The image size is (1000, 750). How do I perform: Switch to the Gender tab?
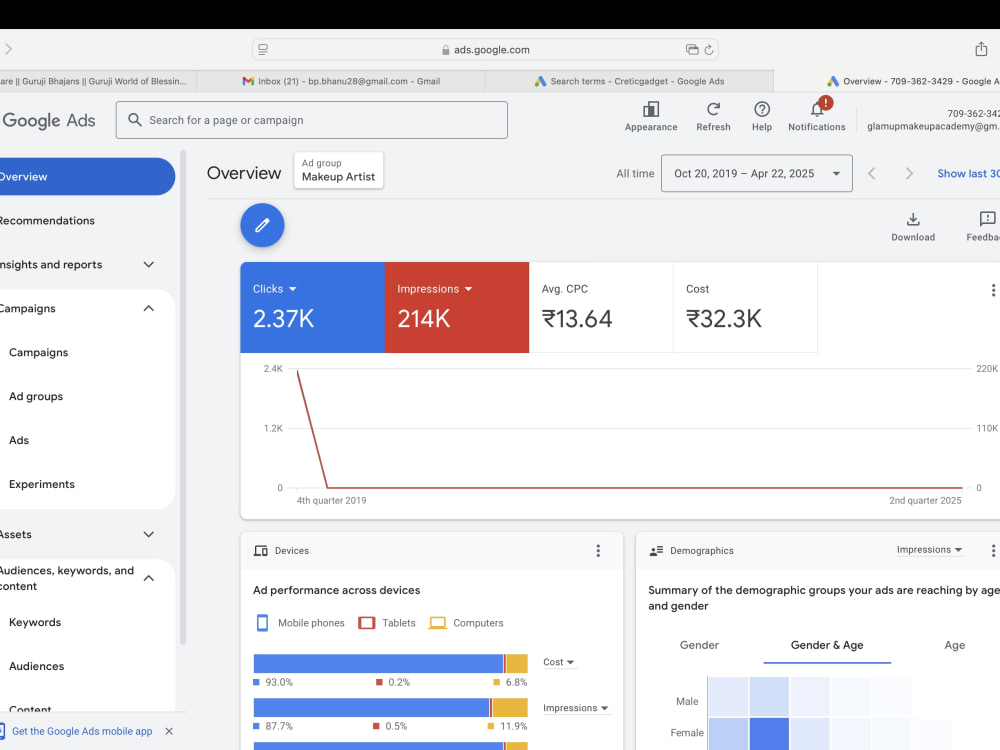click(x=699, y=645)
